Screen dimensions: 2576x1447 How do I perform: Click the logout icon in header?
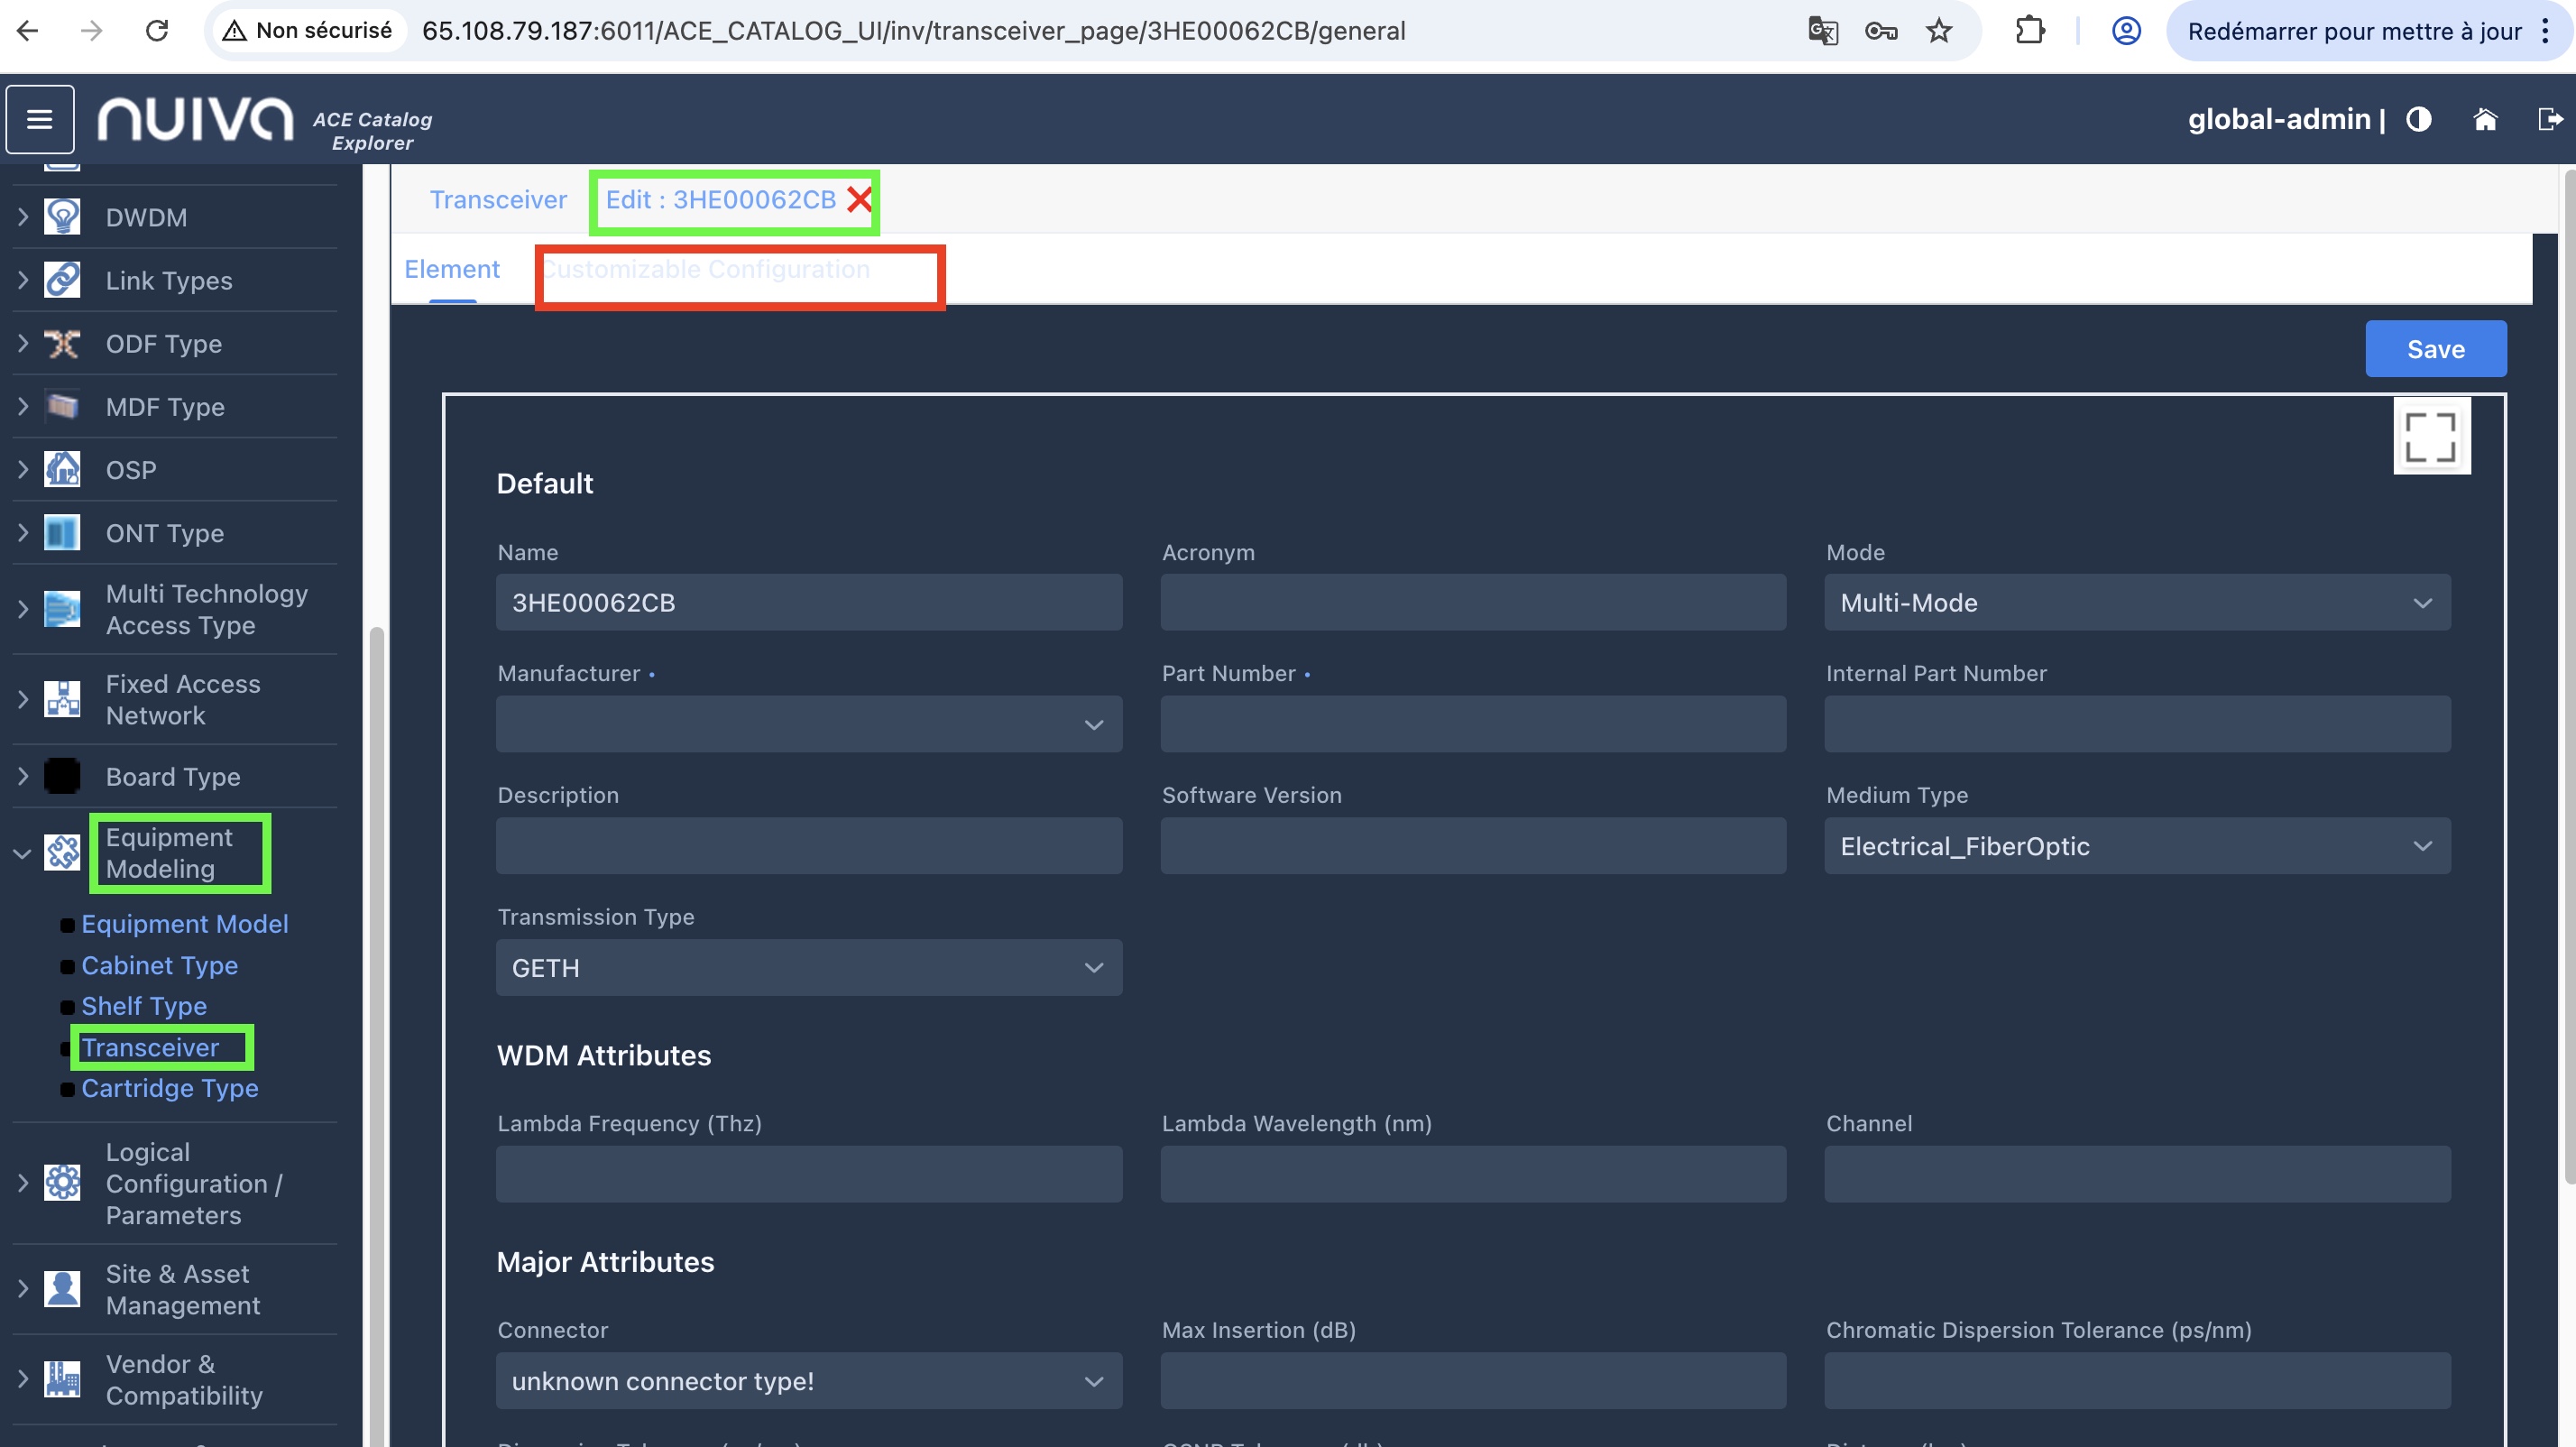point(2549,119)
